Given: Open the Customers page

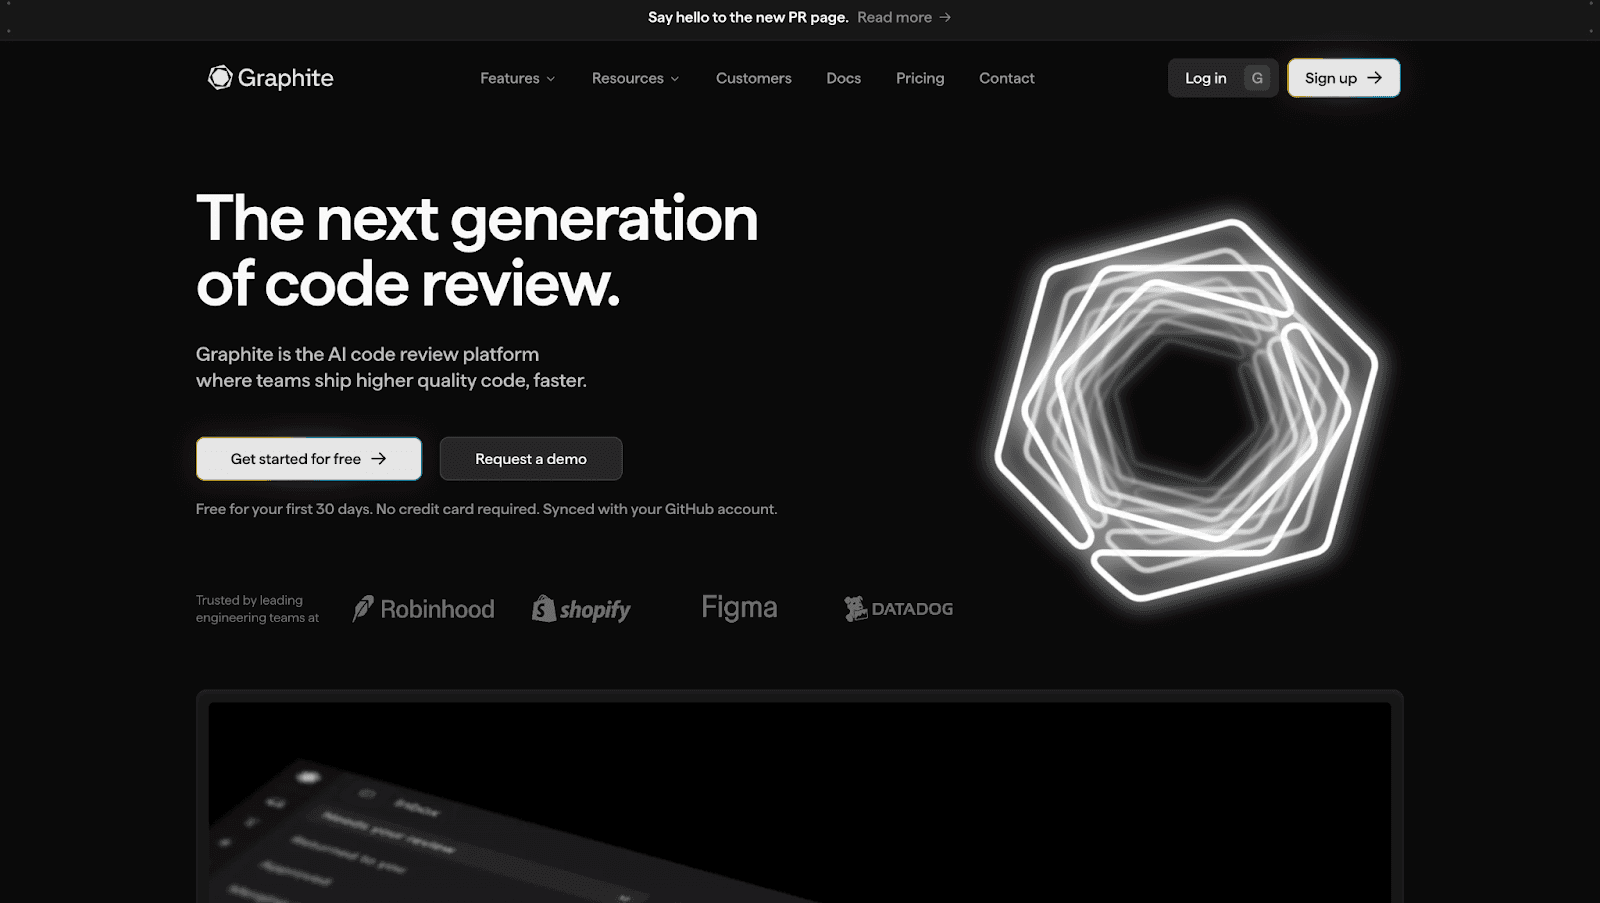Looking at the screenshot, I should pyautogui.click(x=753, y=78).
